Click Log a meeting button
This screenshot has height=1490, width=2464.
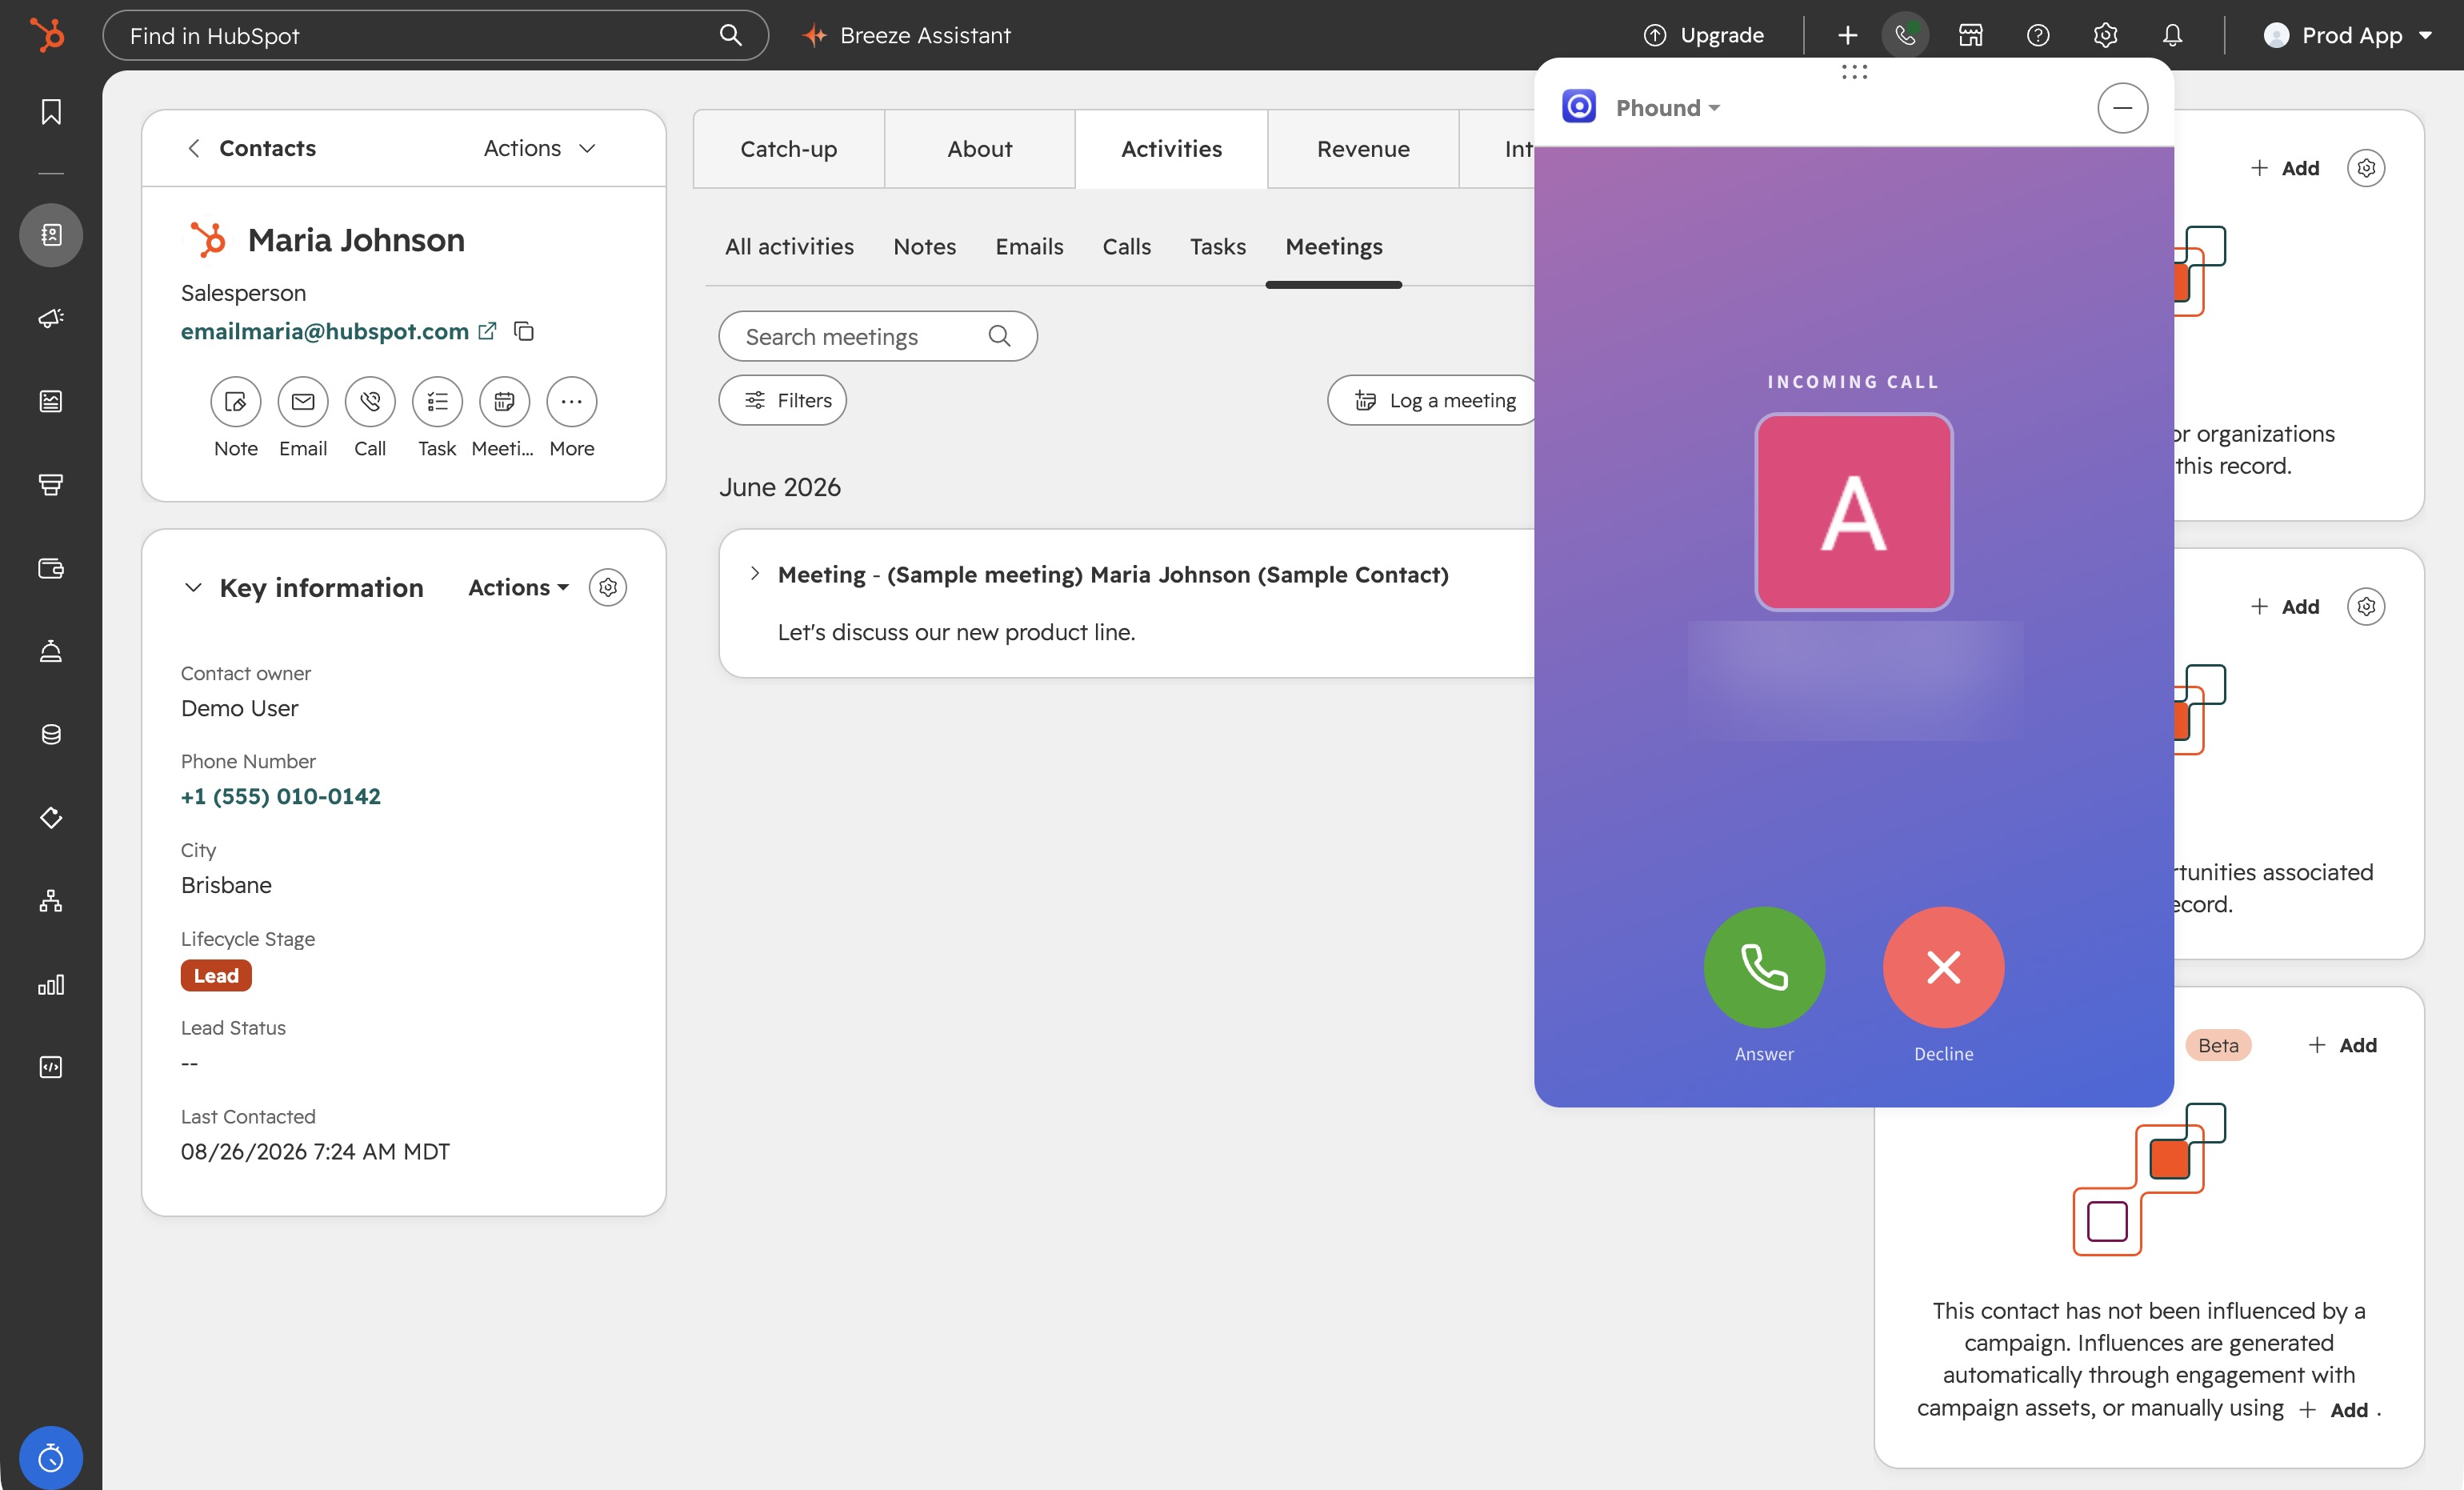pyautogui.click(x=1434, y=400)
